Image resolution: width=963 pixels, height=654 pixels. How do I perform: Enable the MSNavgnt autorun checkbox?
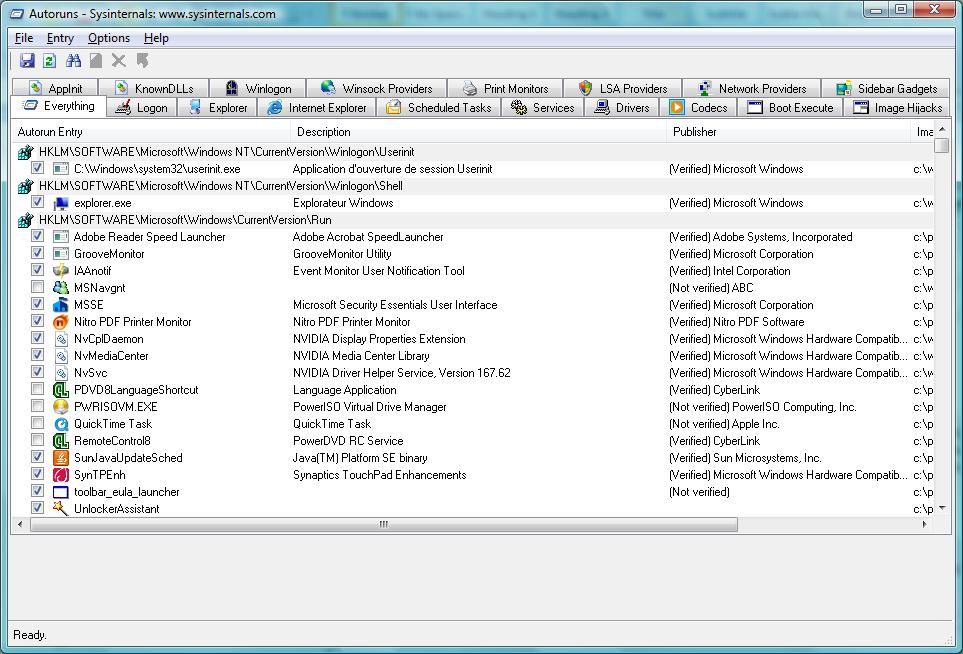pos(37,288)
